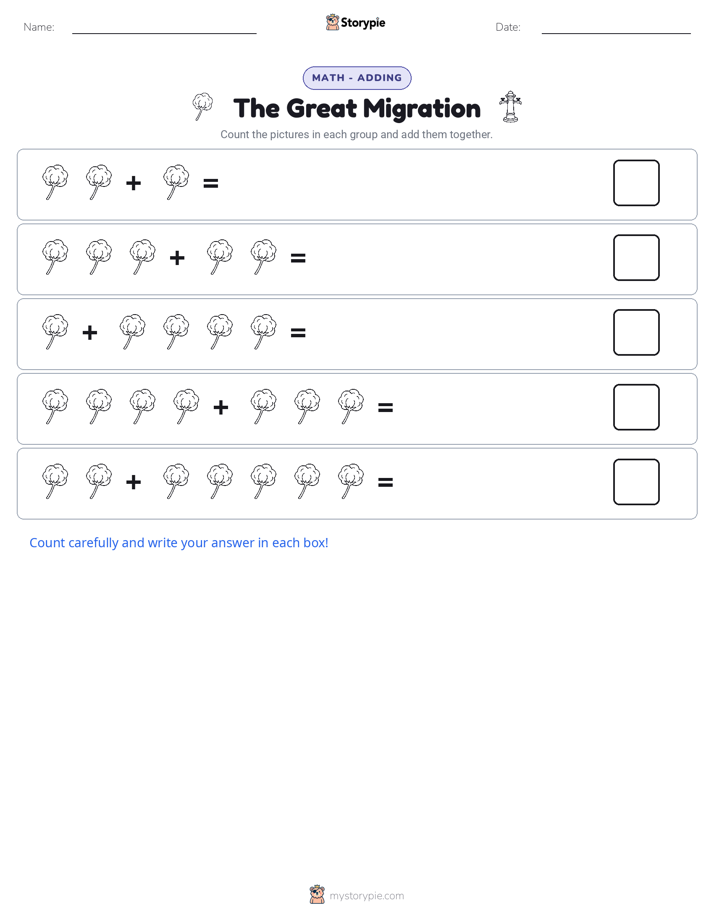Click the answer box in the fourth row
The image size is (714, 924).
pyautogui.click(x=636, y=407)
